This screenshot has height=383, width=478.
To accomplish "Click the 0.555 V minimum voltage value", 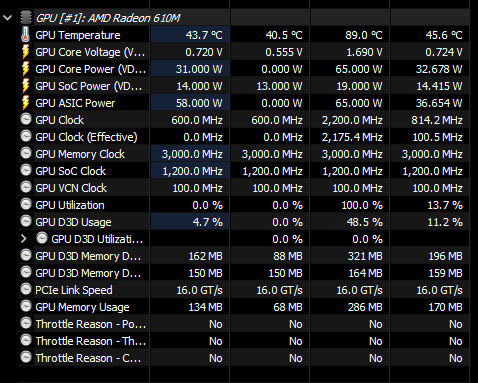I will coord(284,52).
